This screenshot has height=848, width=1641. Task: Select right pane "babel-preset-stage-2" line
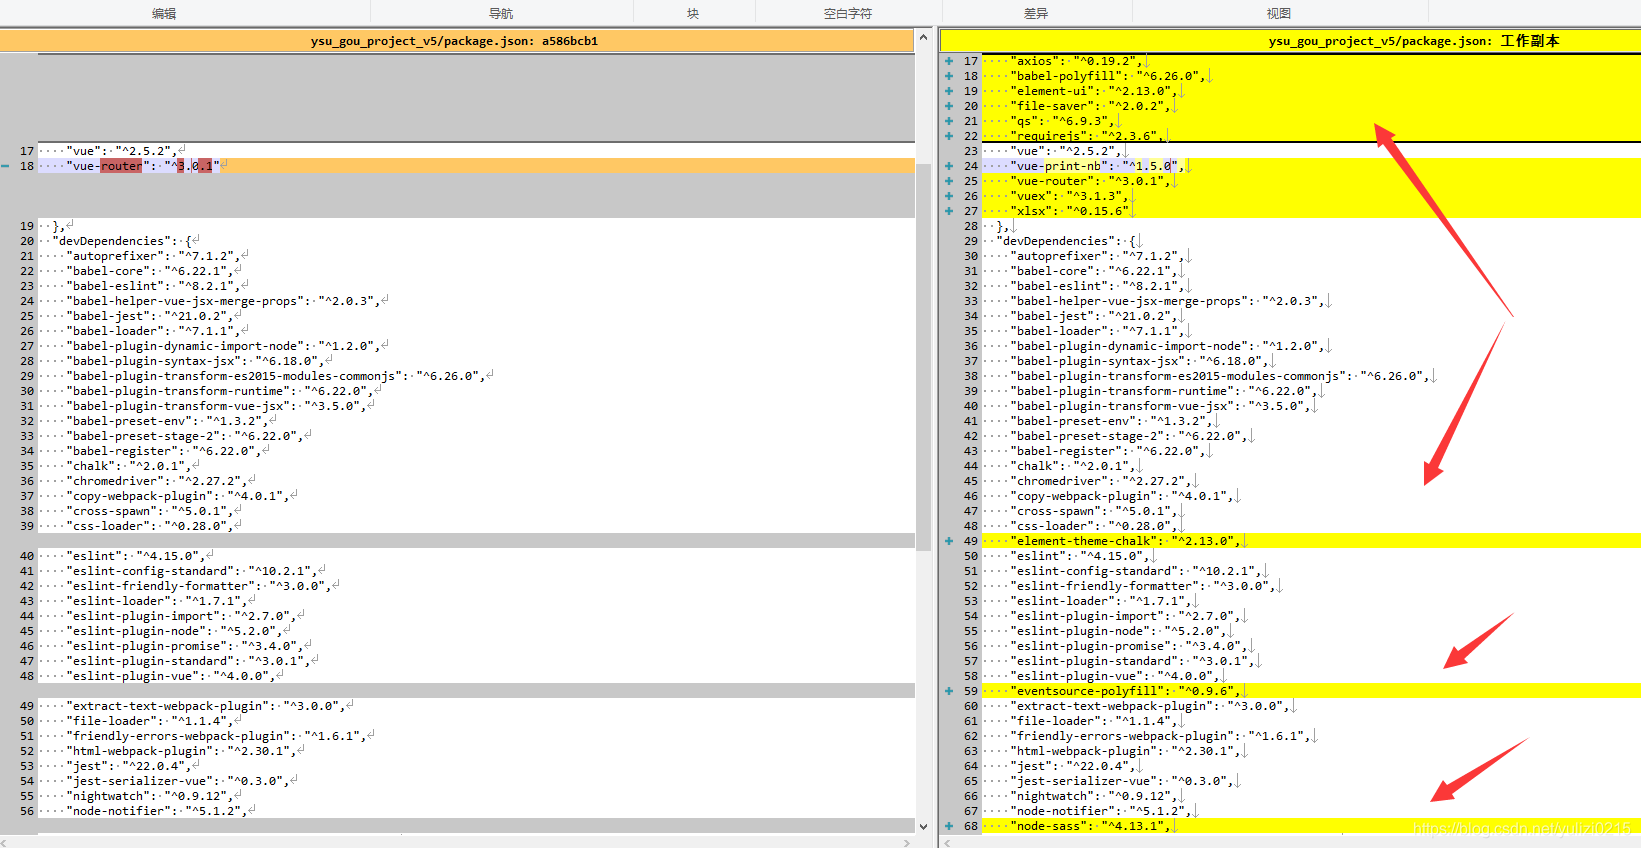click(x=1311, y=436)
